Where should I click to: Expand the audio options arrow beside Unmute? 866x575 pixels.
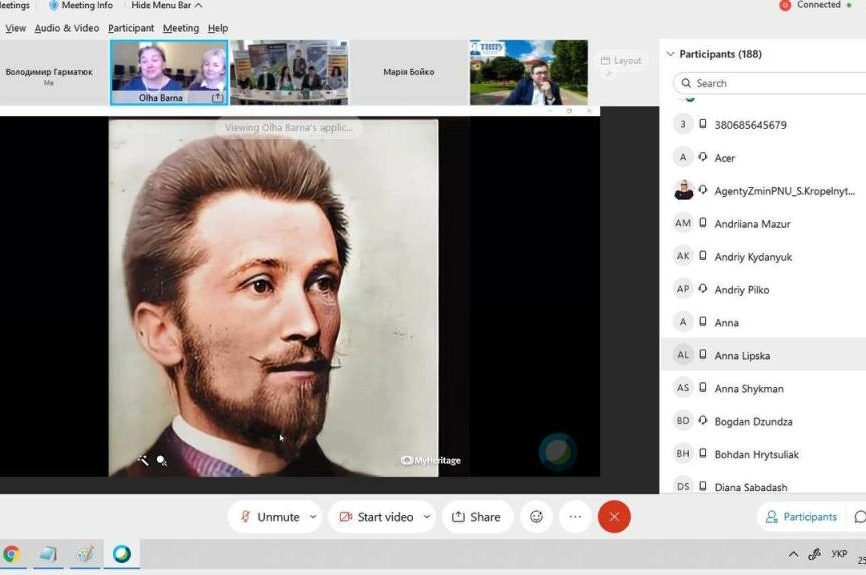click(313, 517)
